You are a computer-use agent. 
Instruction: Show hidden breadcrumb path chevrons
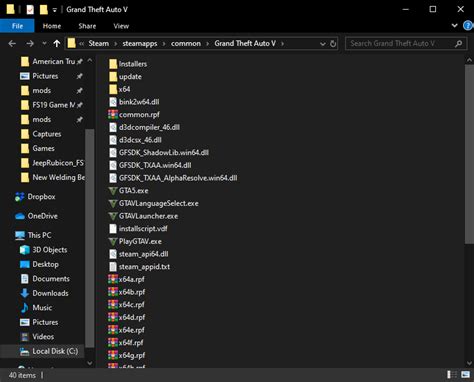coord(81,44)
